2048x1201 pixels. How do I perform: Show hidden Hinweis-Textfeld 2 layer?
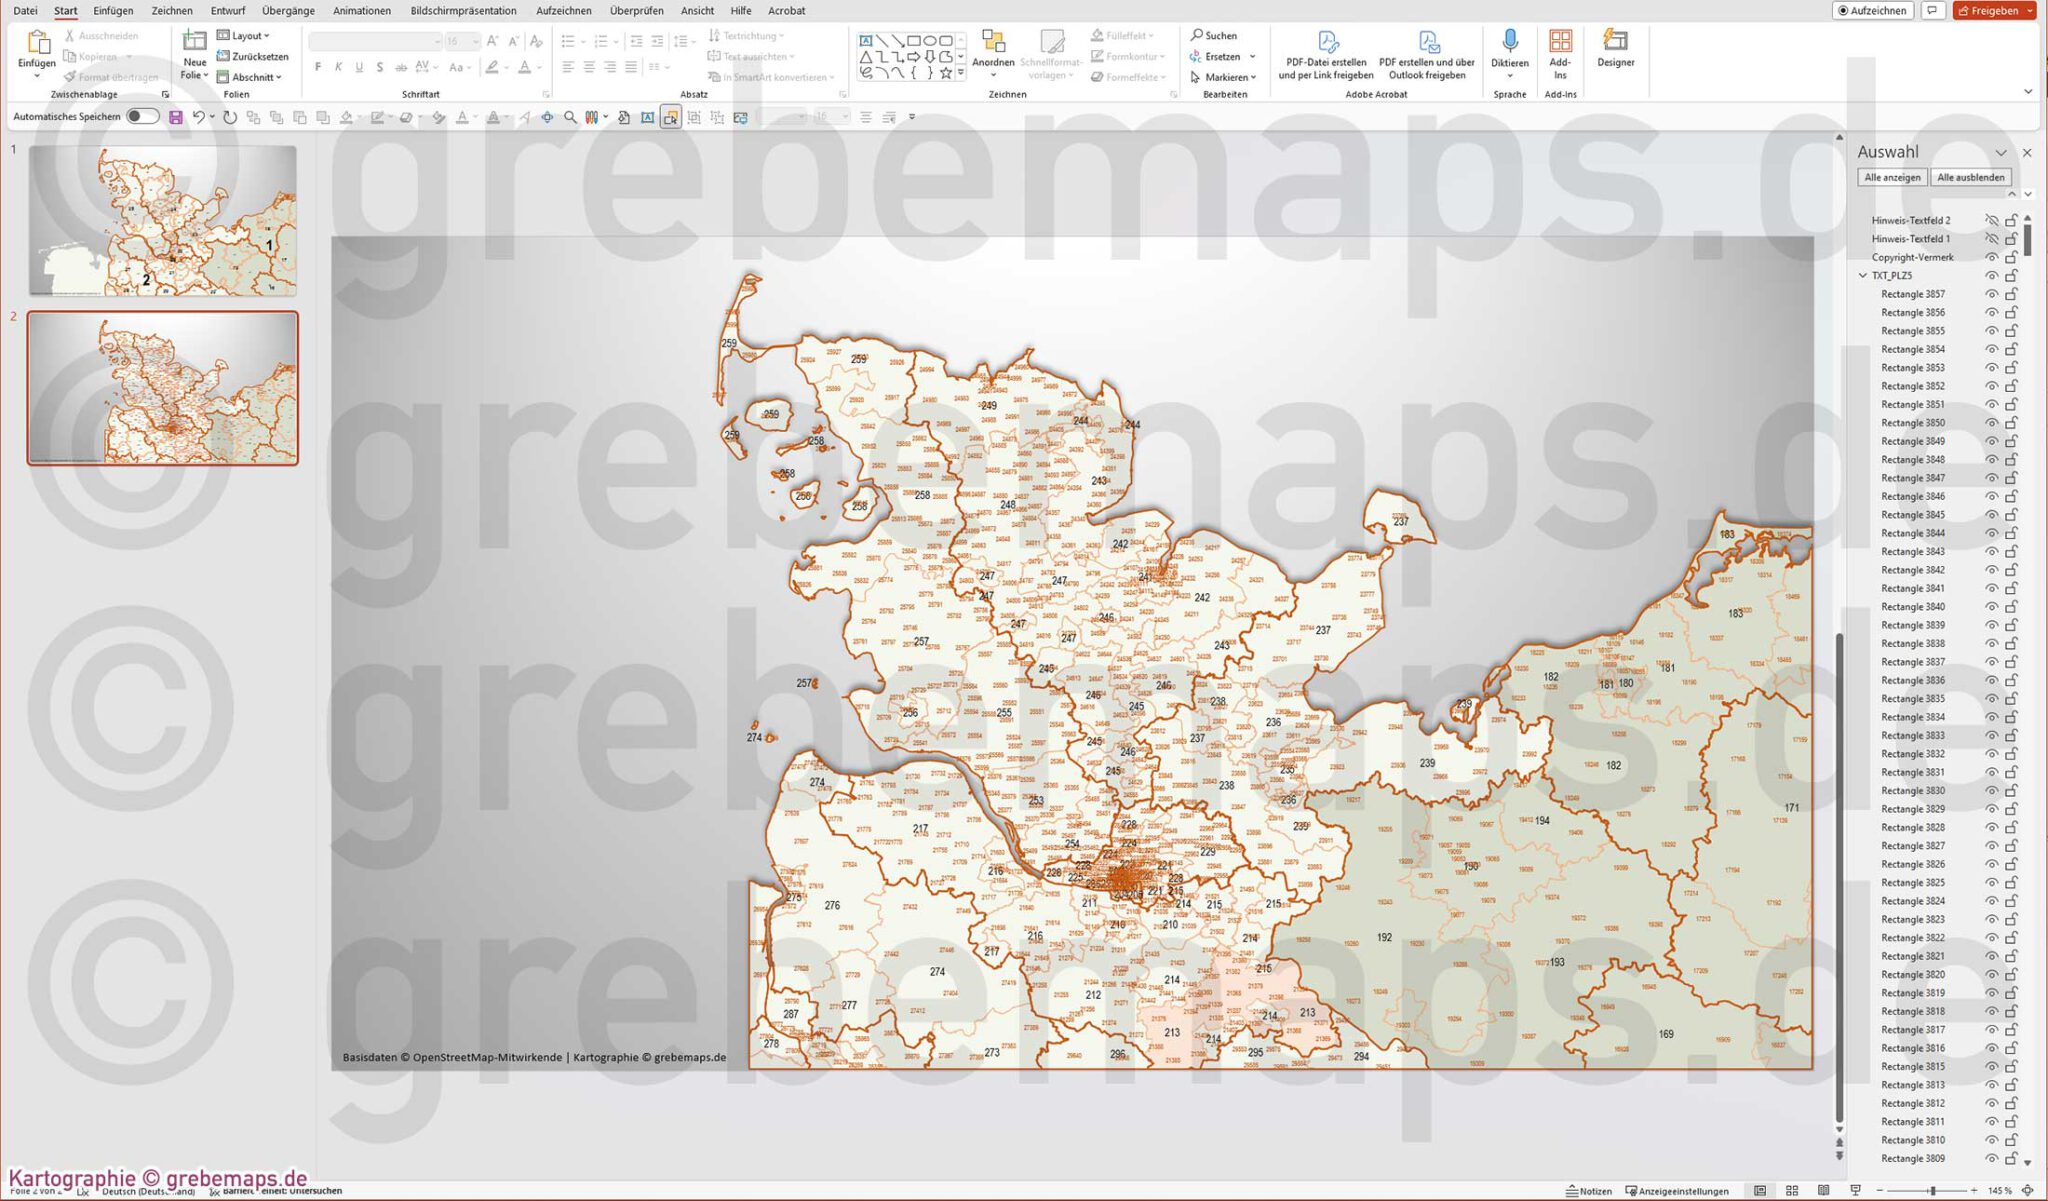pos(1991,220)
